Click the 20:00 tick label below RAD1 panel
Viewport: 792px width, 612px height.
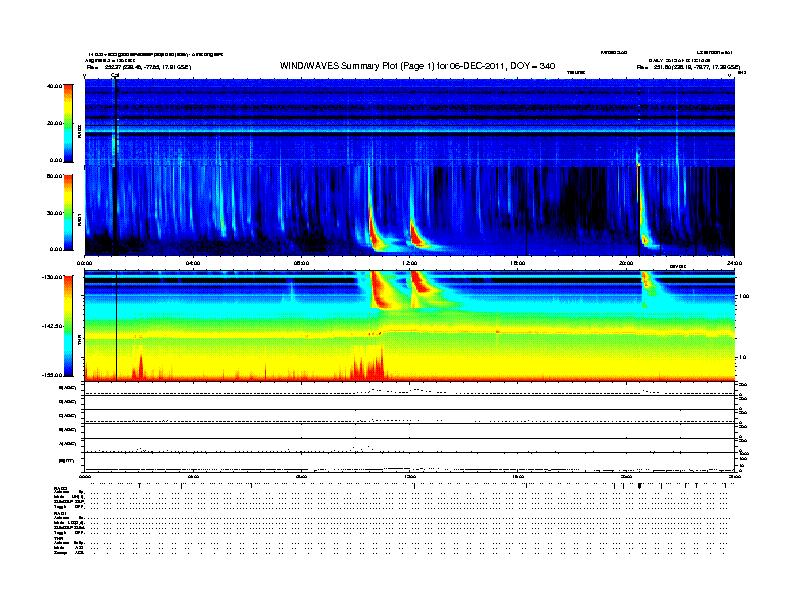[x=626, y=263]
